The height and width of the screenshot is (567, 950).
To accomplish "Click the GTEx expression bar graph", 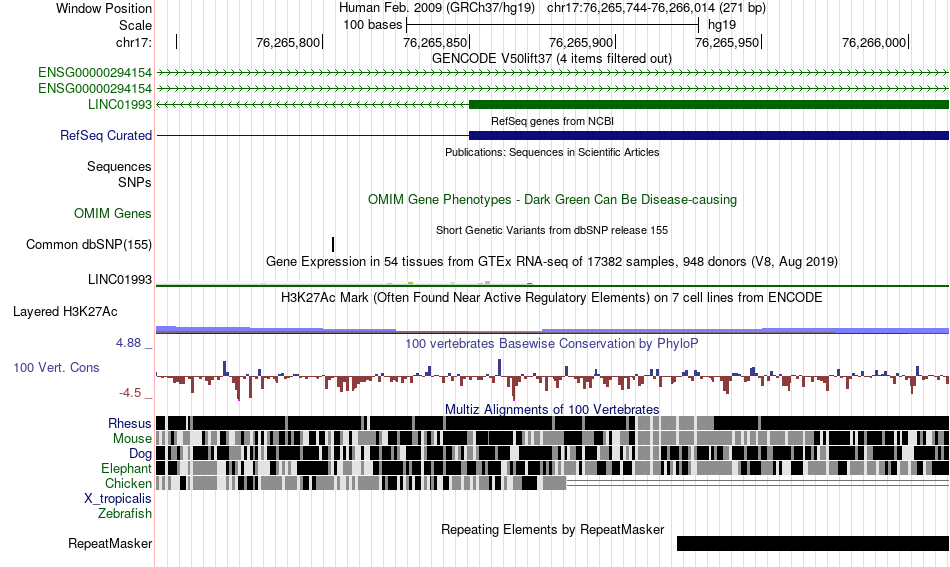I will [553, 284].
